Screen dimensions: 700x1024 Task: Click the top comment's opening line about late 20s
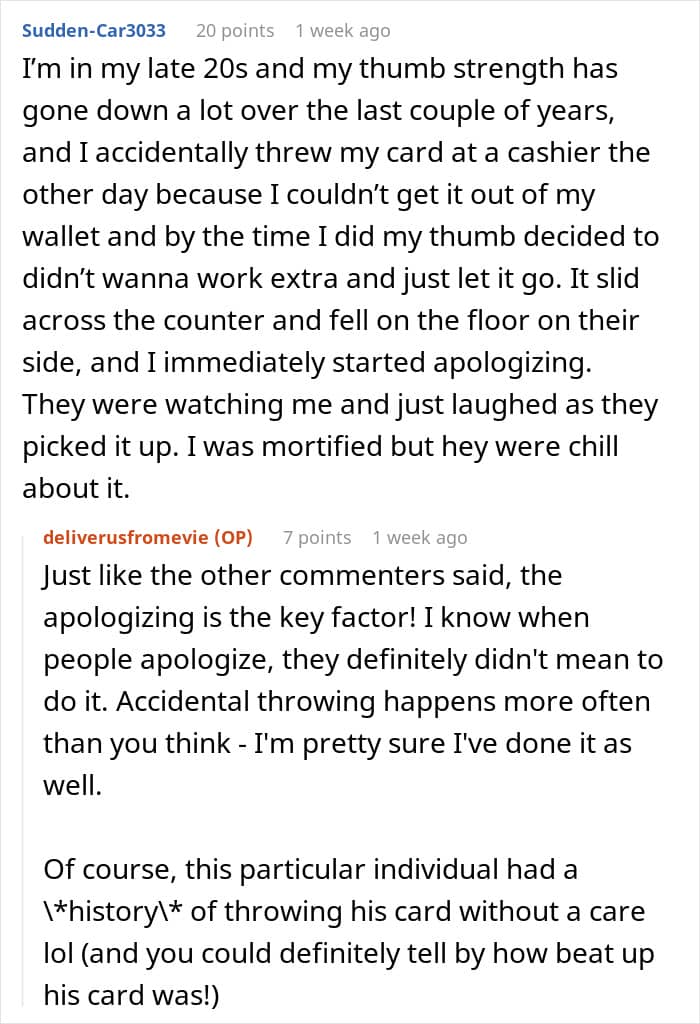[x=320, y=69]
